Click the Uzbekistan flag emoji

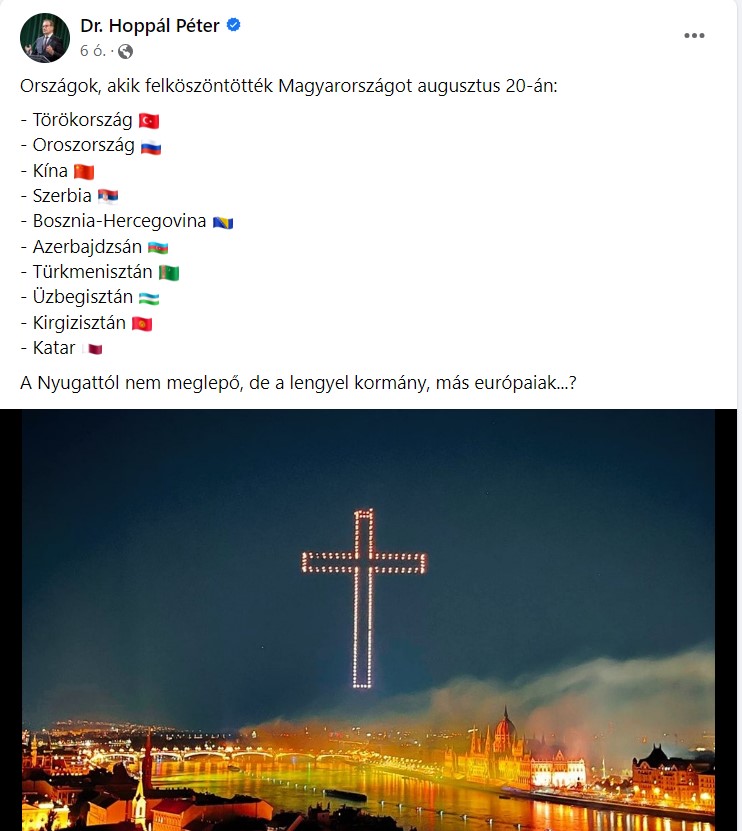coord(149,298)
